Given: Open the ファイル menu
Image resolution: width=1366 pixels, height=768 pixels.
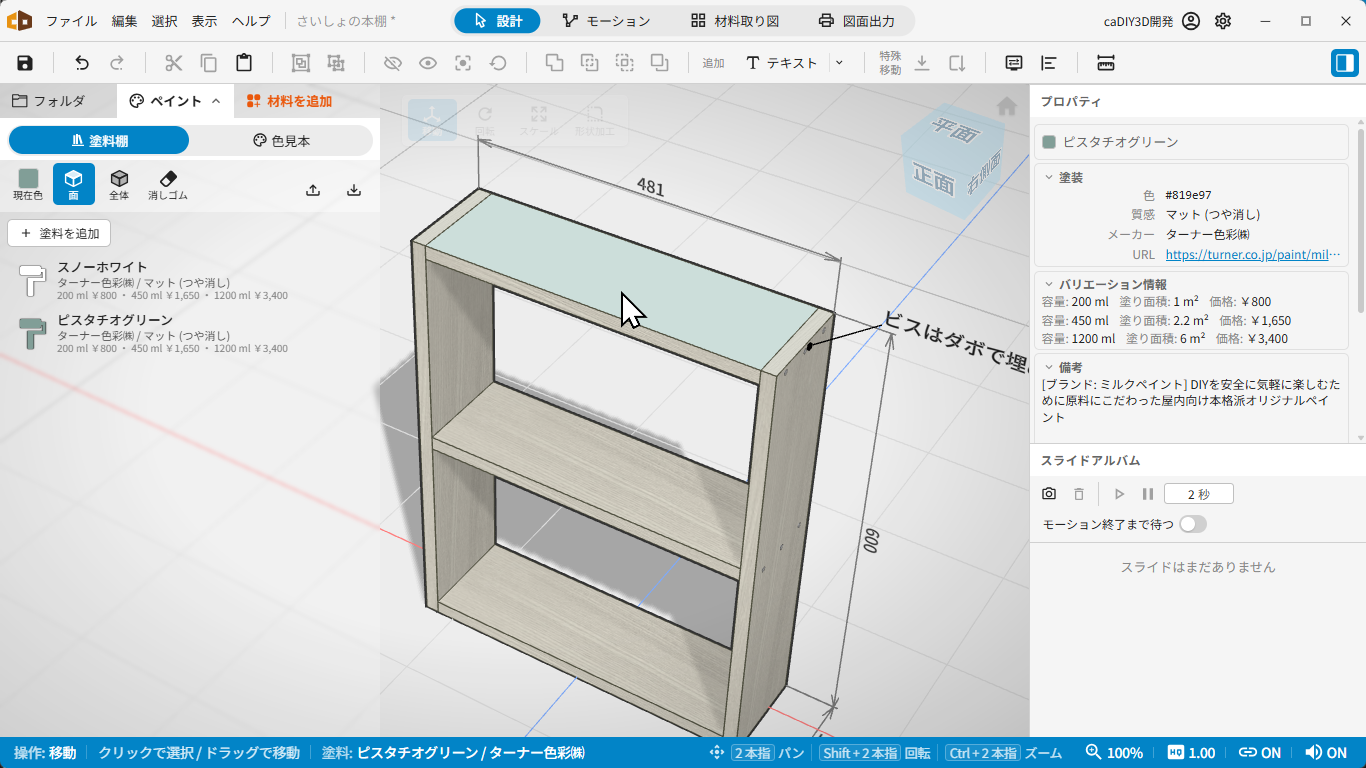Looking at the screenshot, I should click(72, 21).
